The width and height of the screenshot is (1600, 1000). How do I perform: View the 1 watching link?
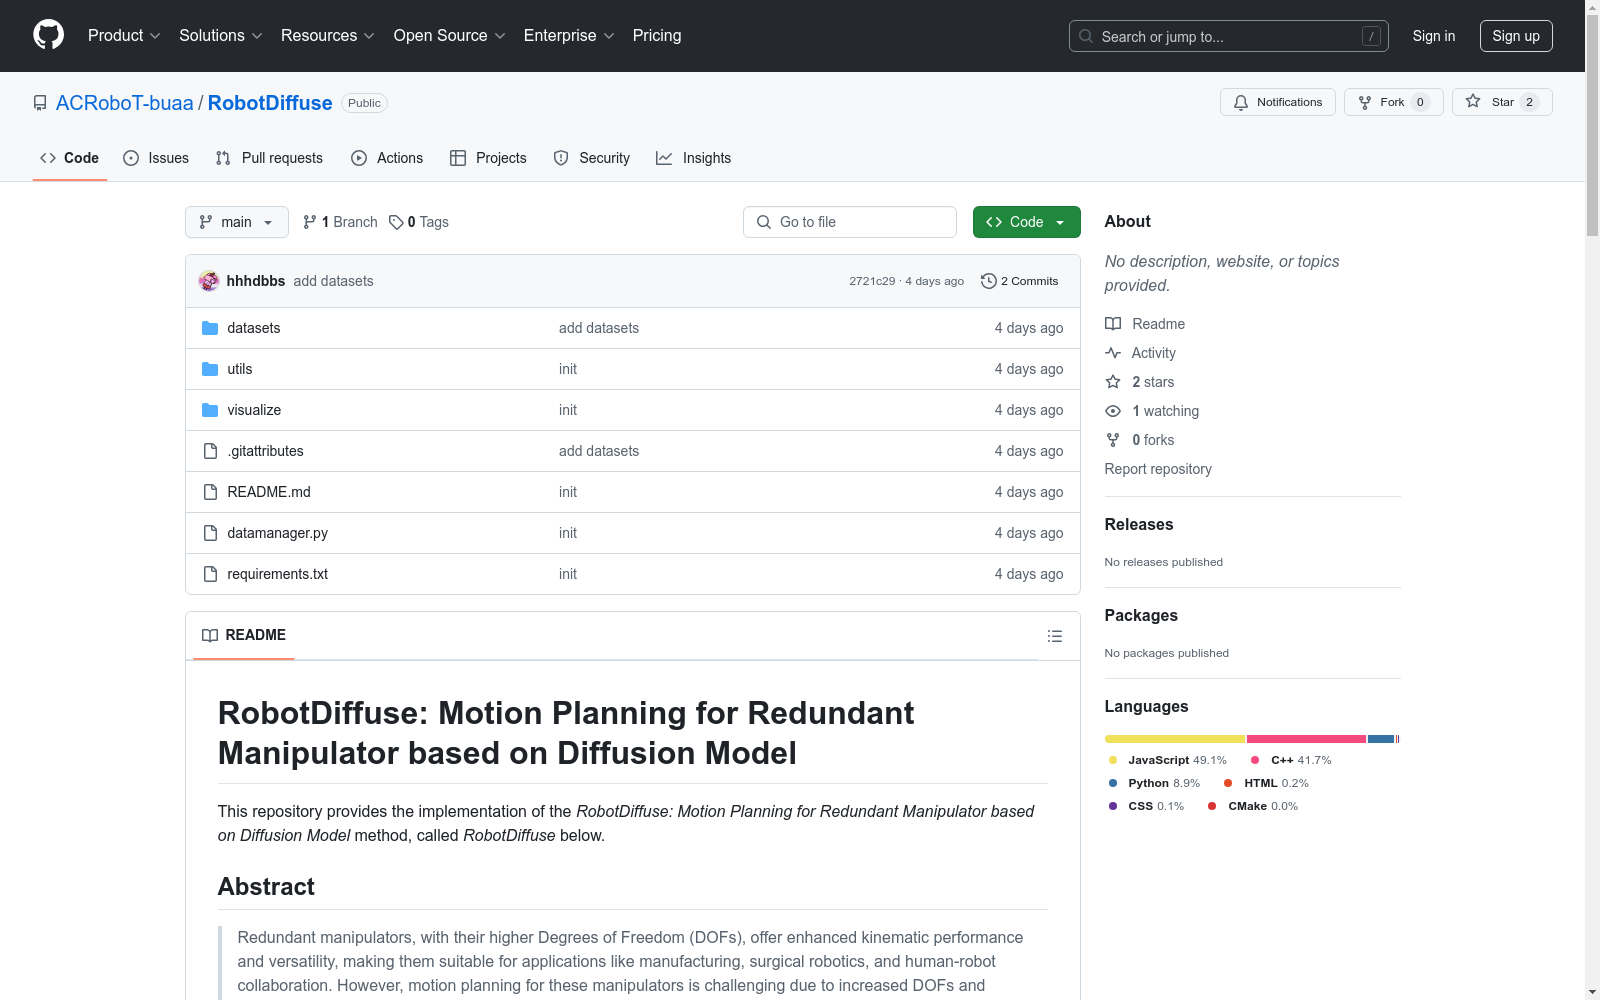[1152, 411]
